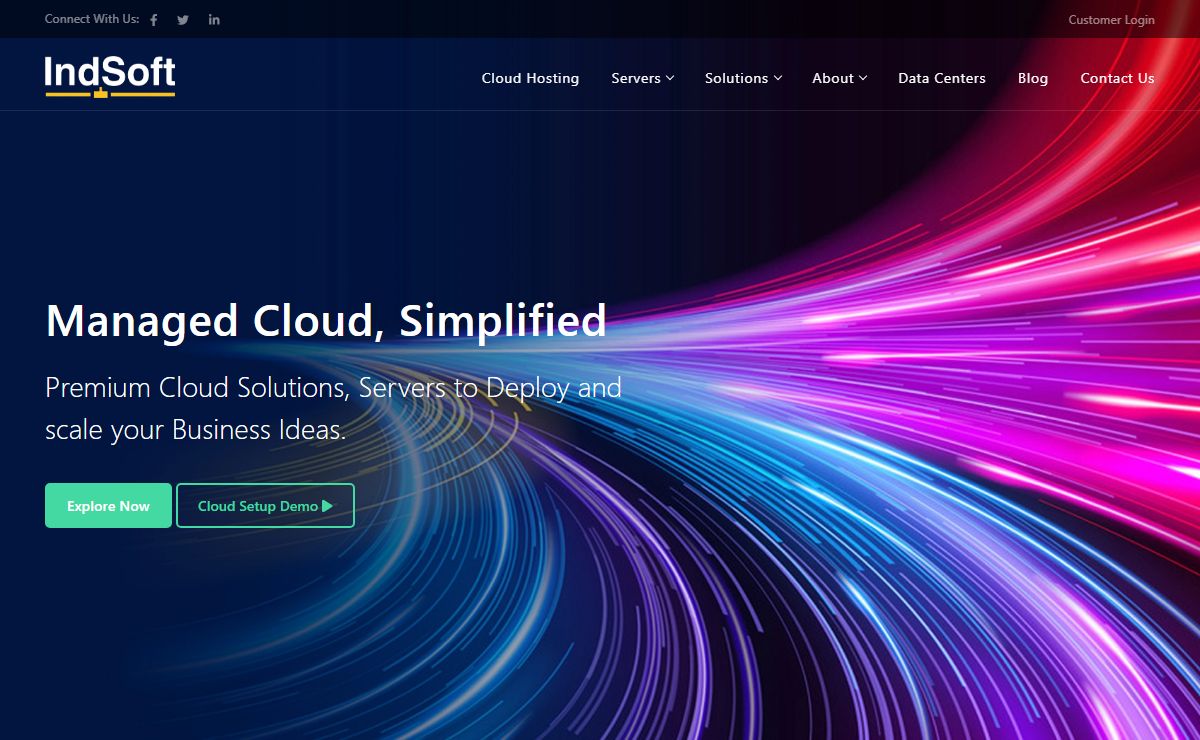Expand the Solutions dropdown menu
The height and width of the screenshot is (740, 1200).
coord(743,78)
